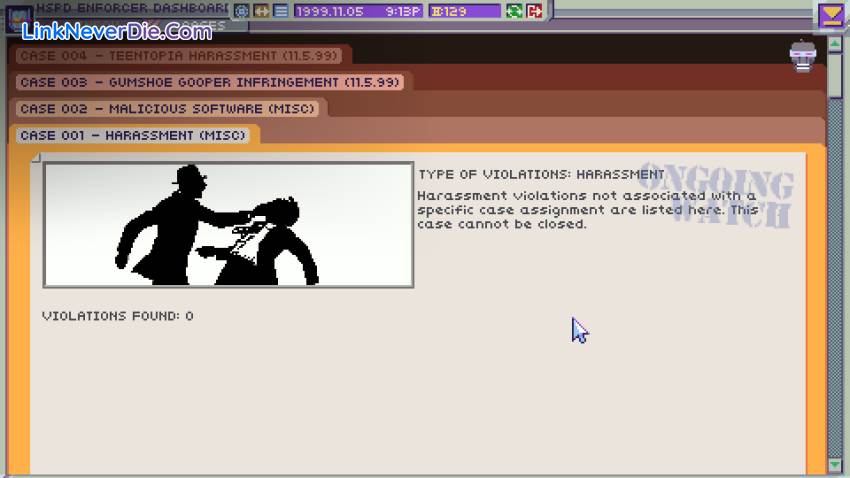The image size is (850, 478).
Task: Click the HSPD Enforcer Dashboard title
Action: click(132, 8)
